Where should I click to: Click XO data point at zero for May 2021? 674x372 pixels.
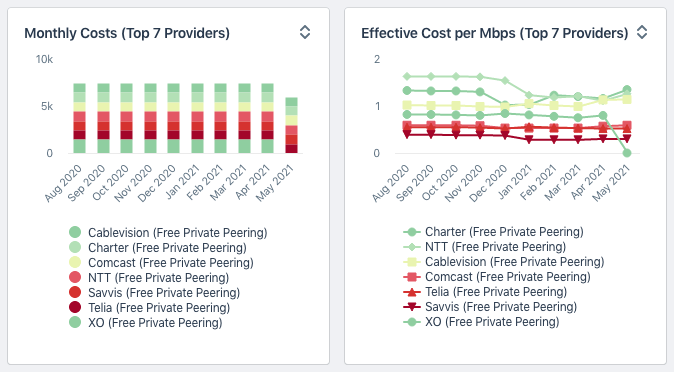pyautogui.click(x=627, y=153)
